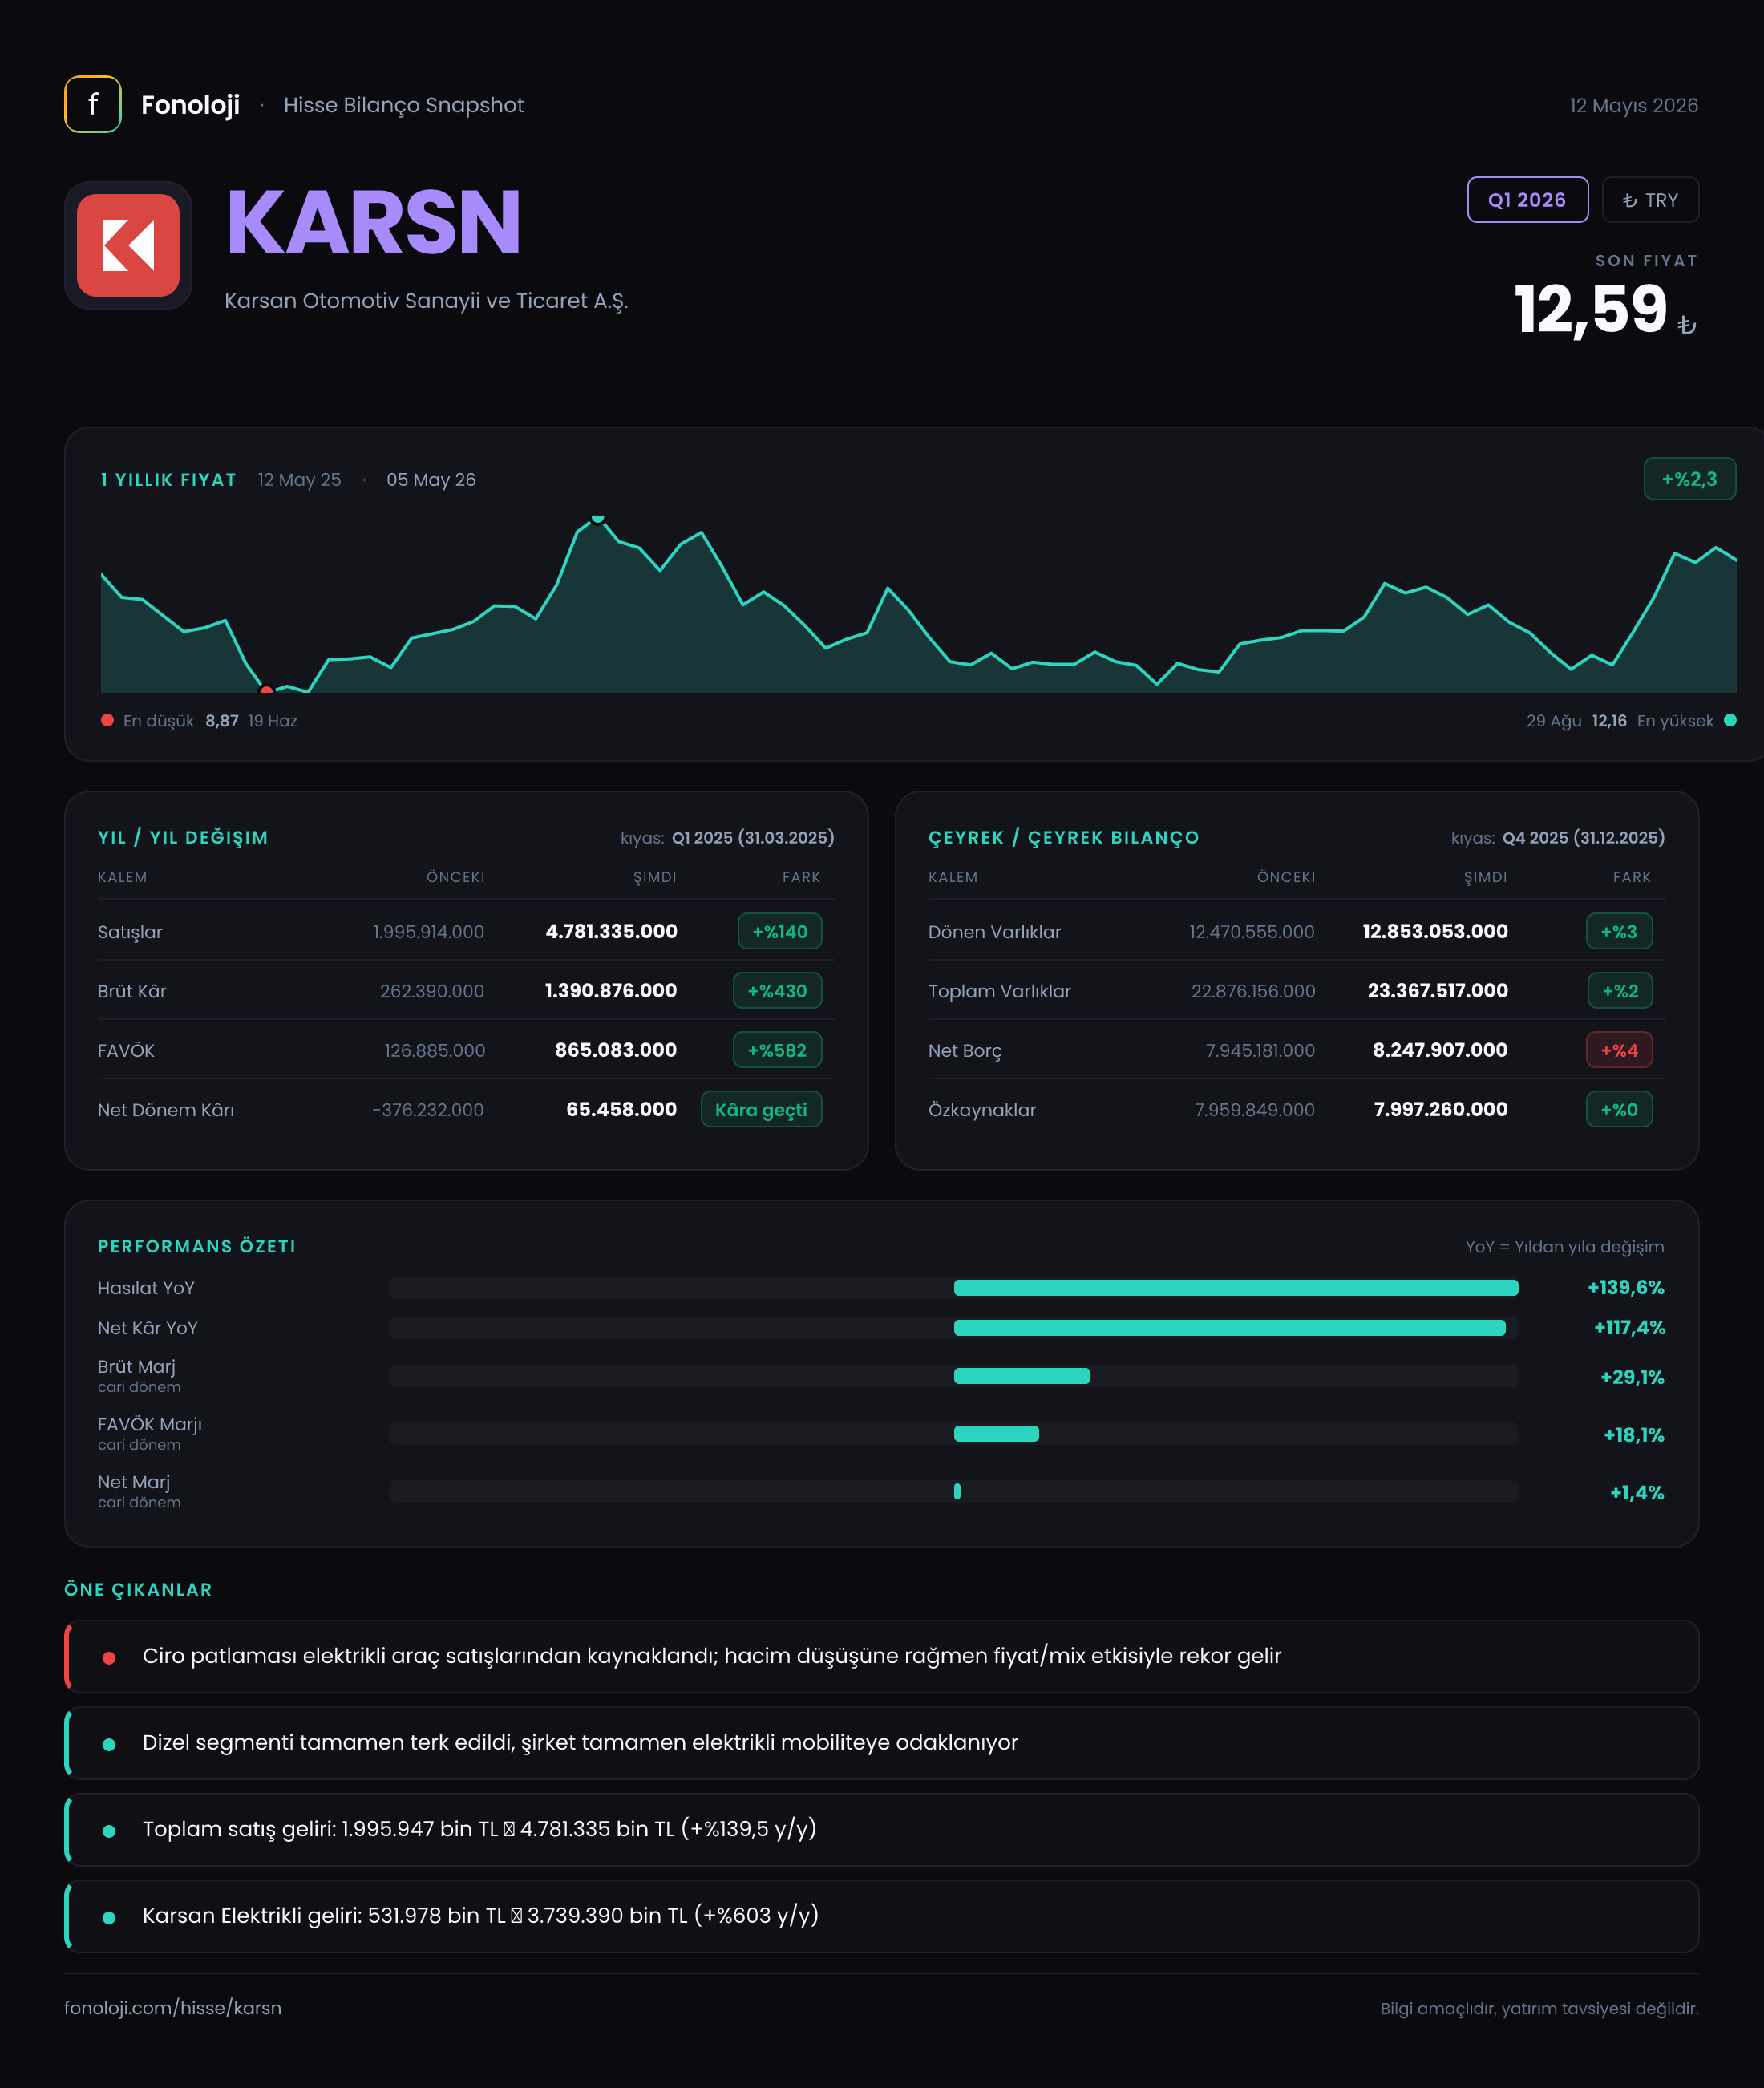Click the Net Borç value 8.247.907.000

(1440, 1050)
